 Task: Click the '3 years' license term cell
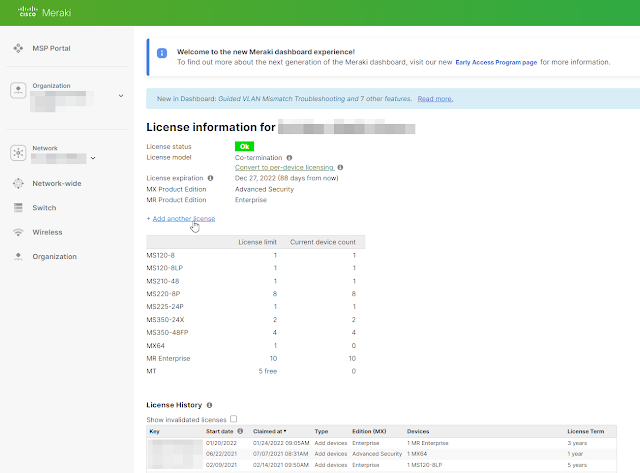click(577, 443)
